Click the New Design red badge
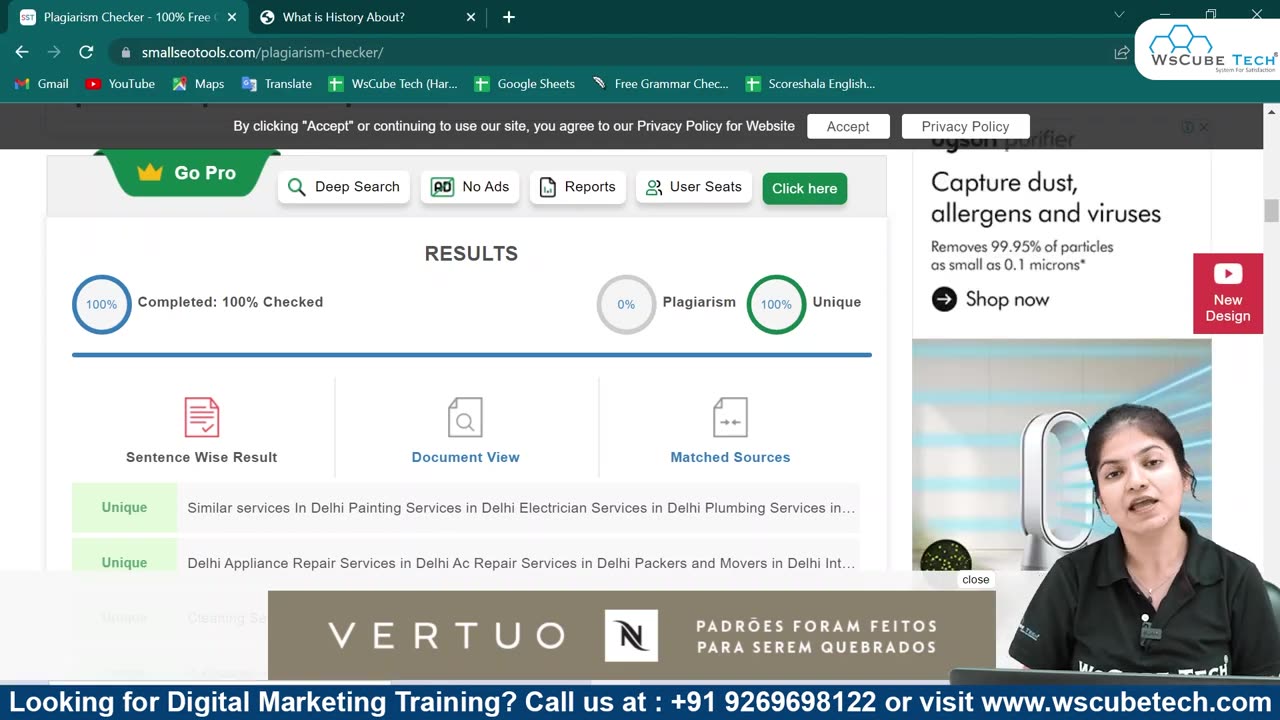This screenshot has height=720, width=1280. [x=1227, y=293]
